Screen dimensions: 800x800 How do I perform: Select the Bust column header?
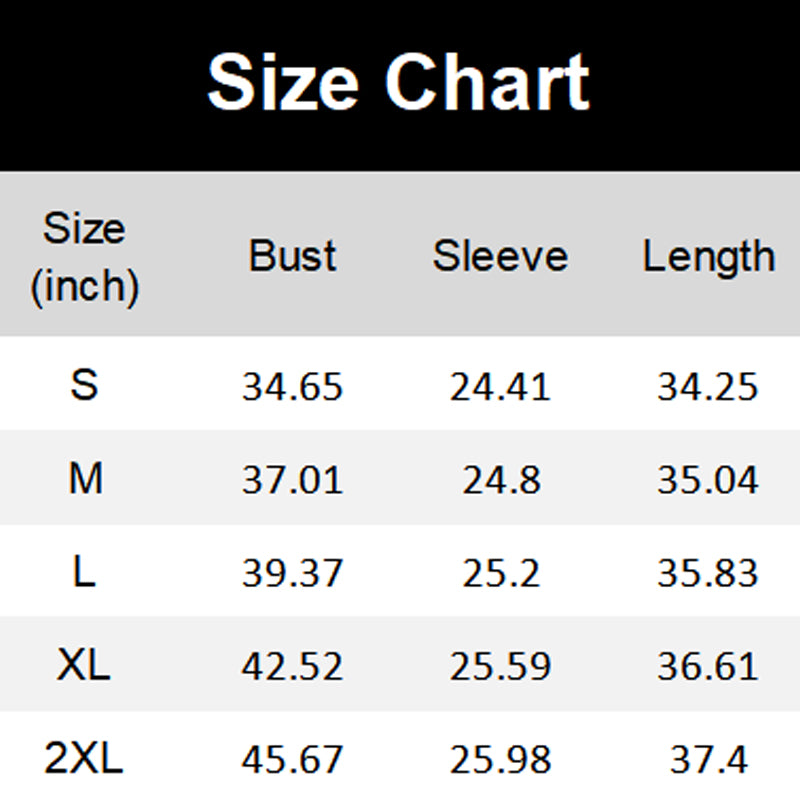click(x=292, y=256)
